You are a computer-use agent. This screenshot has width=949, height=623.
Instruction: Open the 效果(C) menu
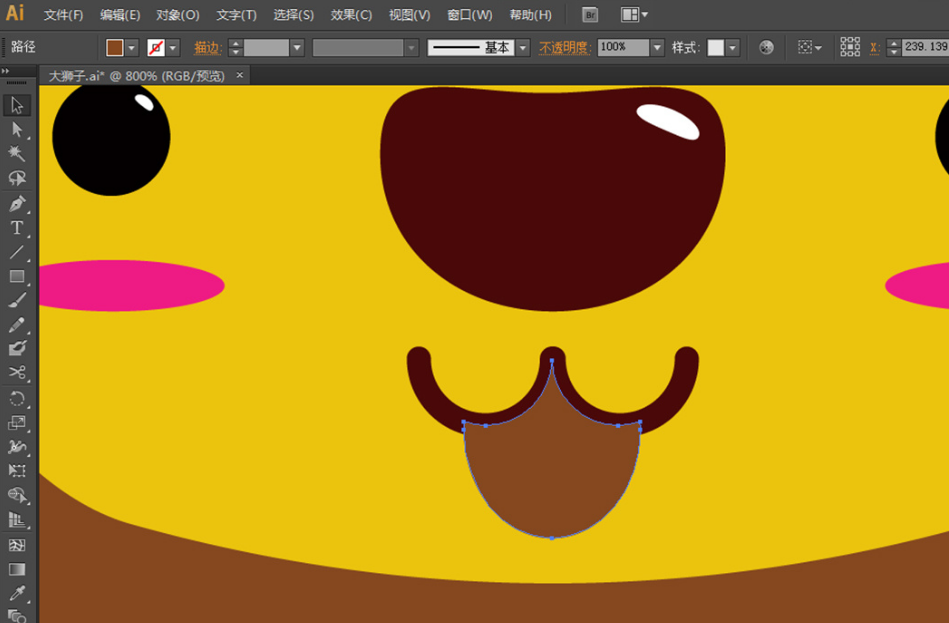(x=351, y=15)
